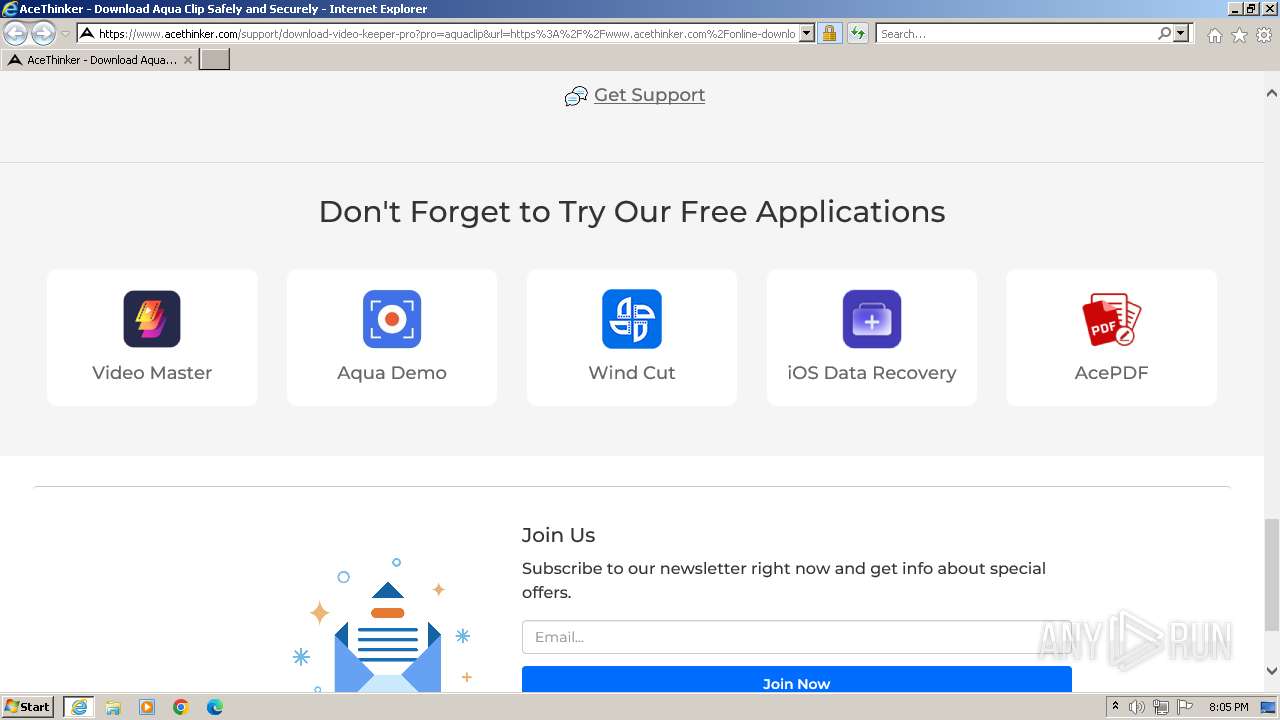Open the recent pages dropdown arrow
The image size is (1280, 720).
65,34
